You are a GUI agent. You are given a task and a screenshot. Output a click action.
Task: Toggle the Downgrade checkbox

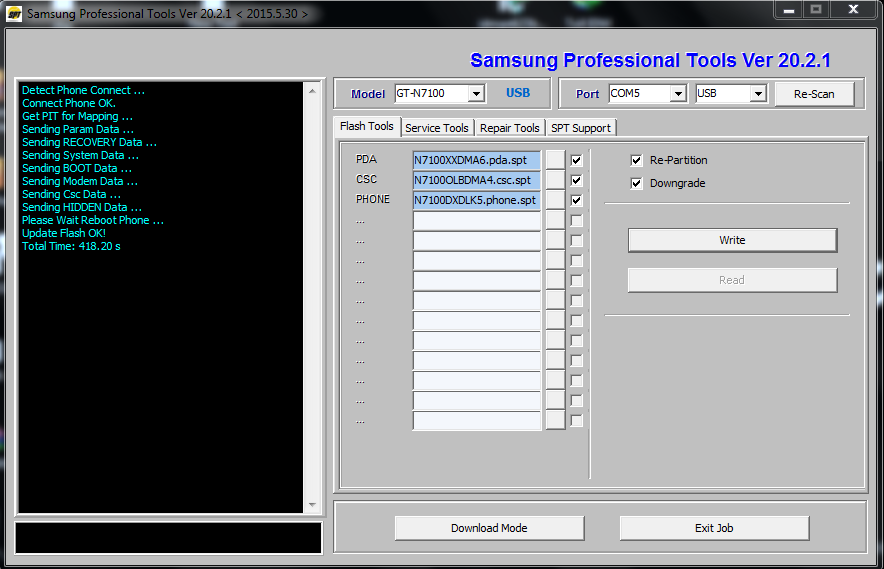click(x=637, y=183)
